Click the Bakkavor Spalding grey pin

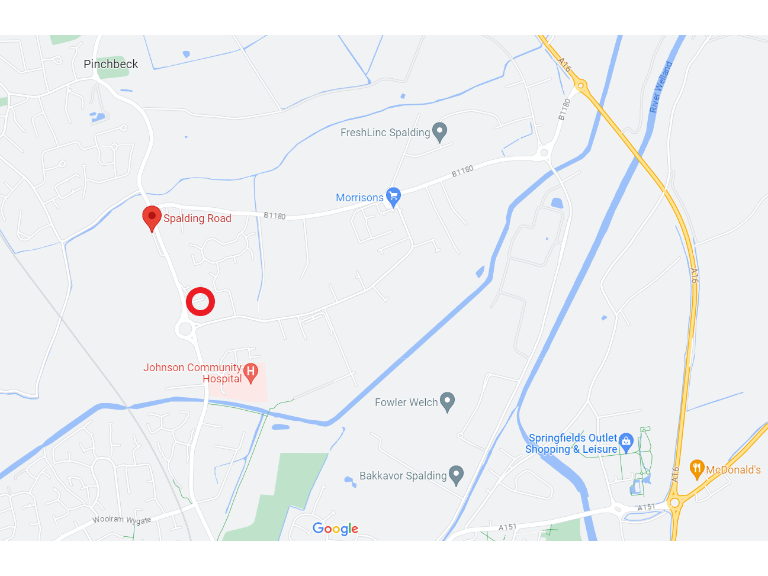point(456,476)
